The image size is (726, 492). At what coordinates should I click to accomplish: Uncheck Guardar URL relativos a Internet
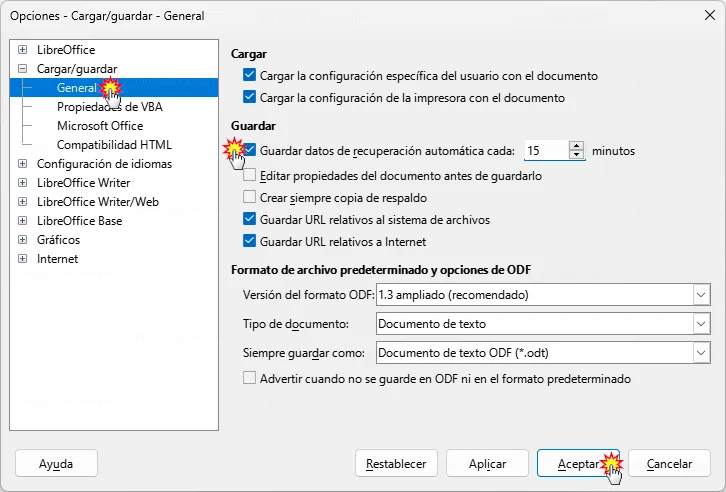[x=250, y=241]
